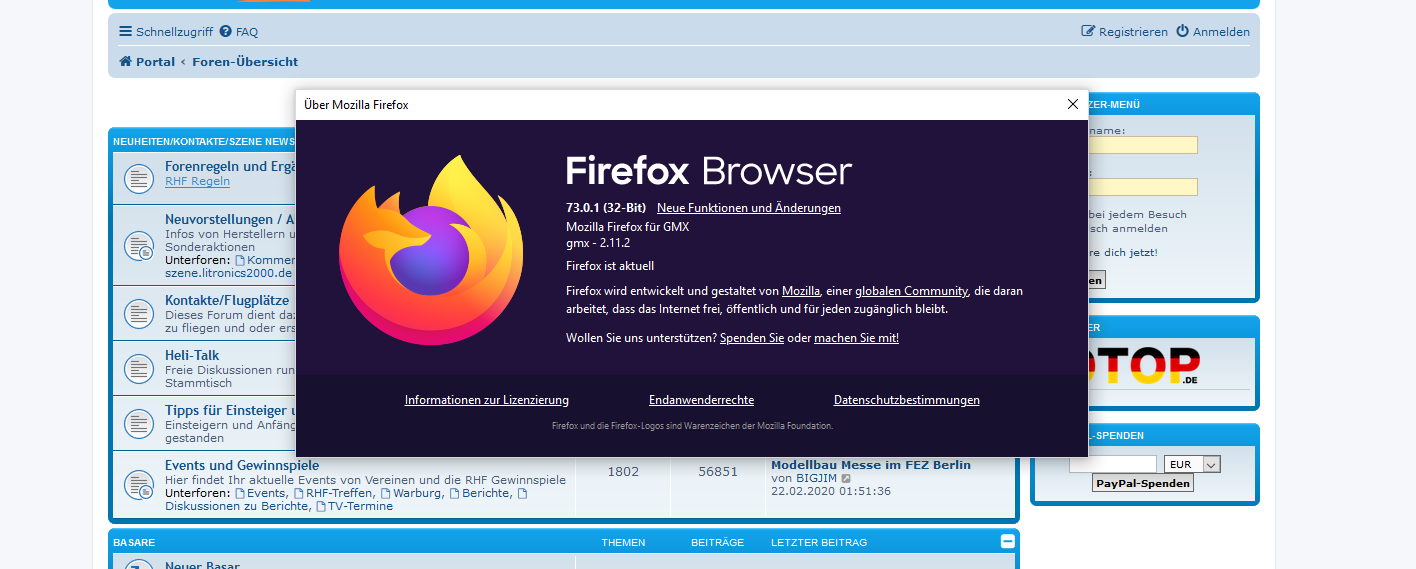Click the Portal home icon

click(126, 62)
